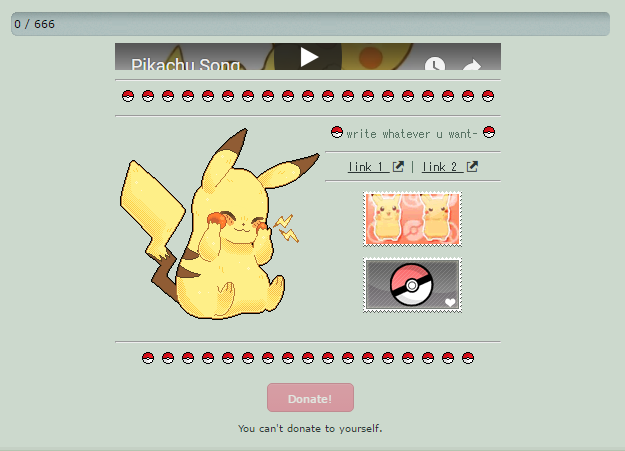The image size is (625, 451).
Task: Click the Watch Later clock icon on video
Action: 434,64
